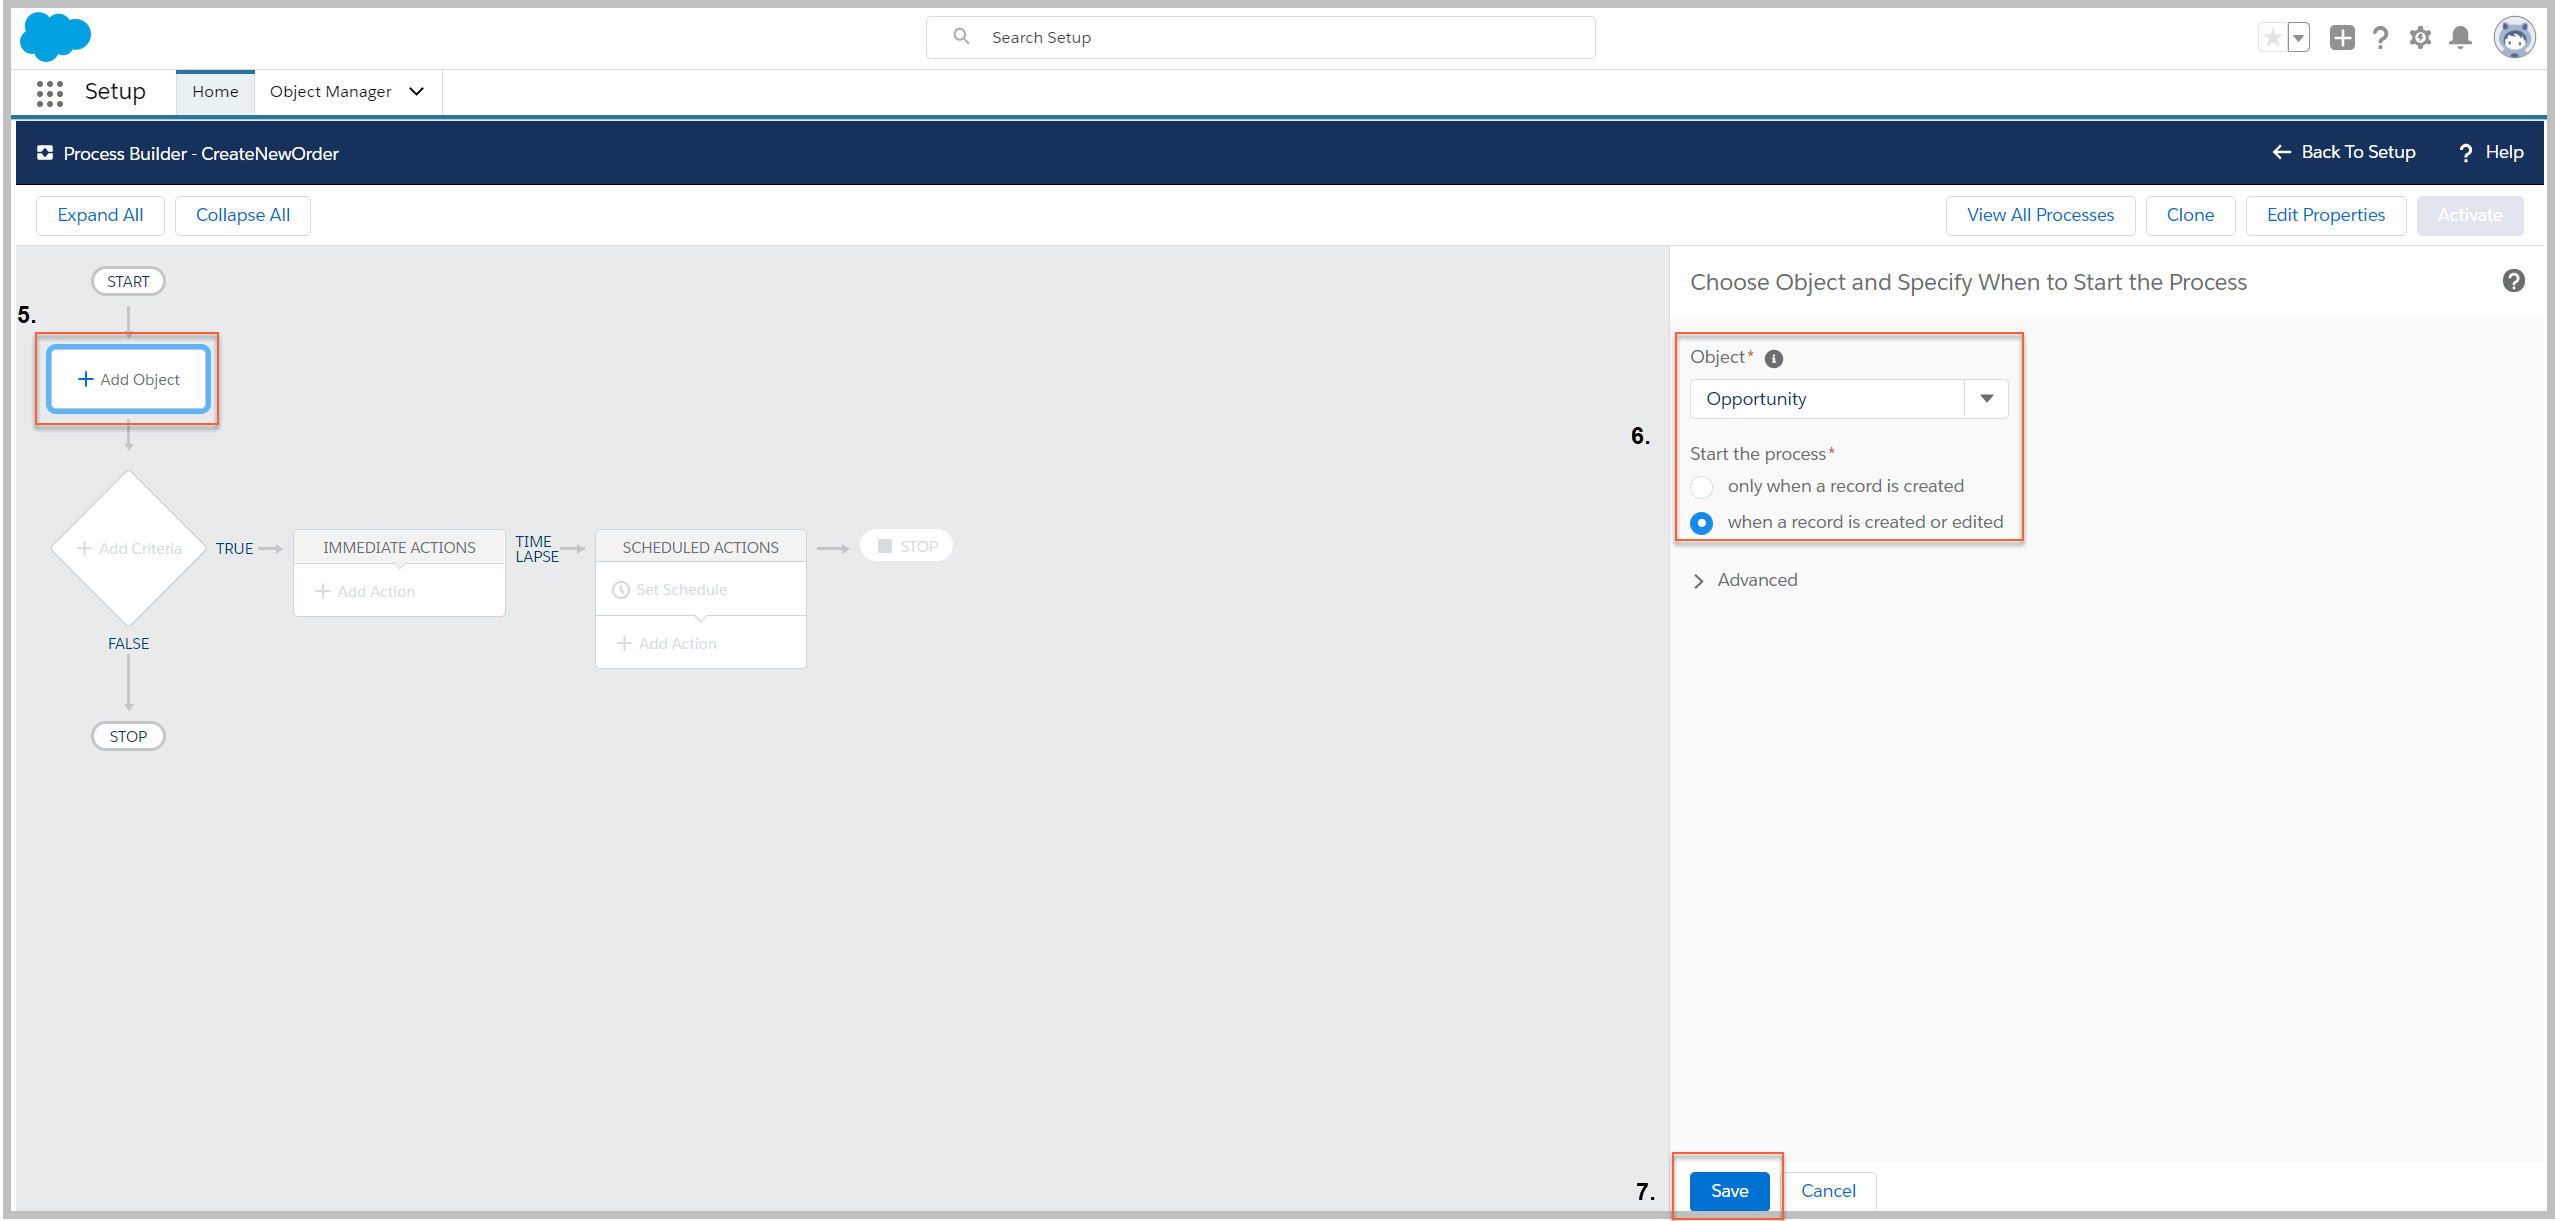Click the favorites star icon

tap(2273, 38)
